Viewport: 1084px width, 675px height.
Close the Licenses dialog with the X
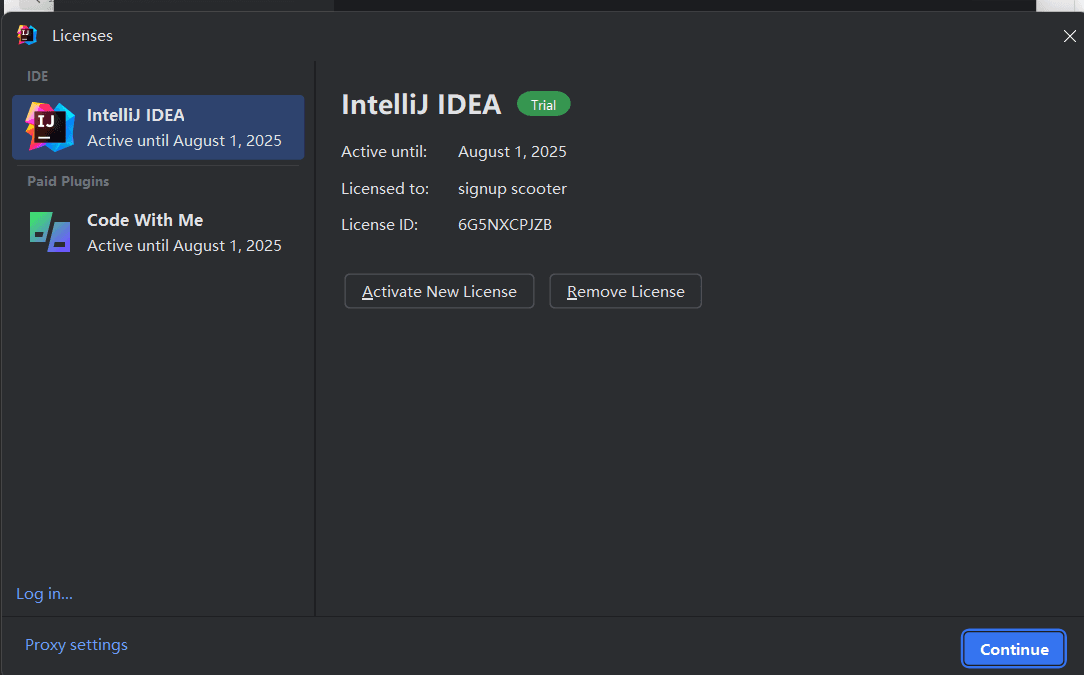(1069, 36)
